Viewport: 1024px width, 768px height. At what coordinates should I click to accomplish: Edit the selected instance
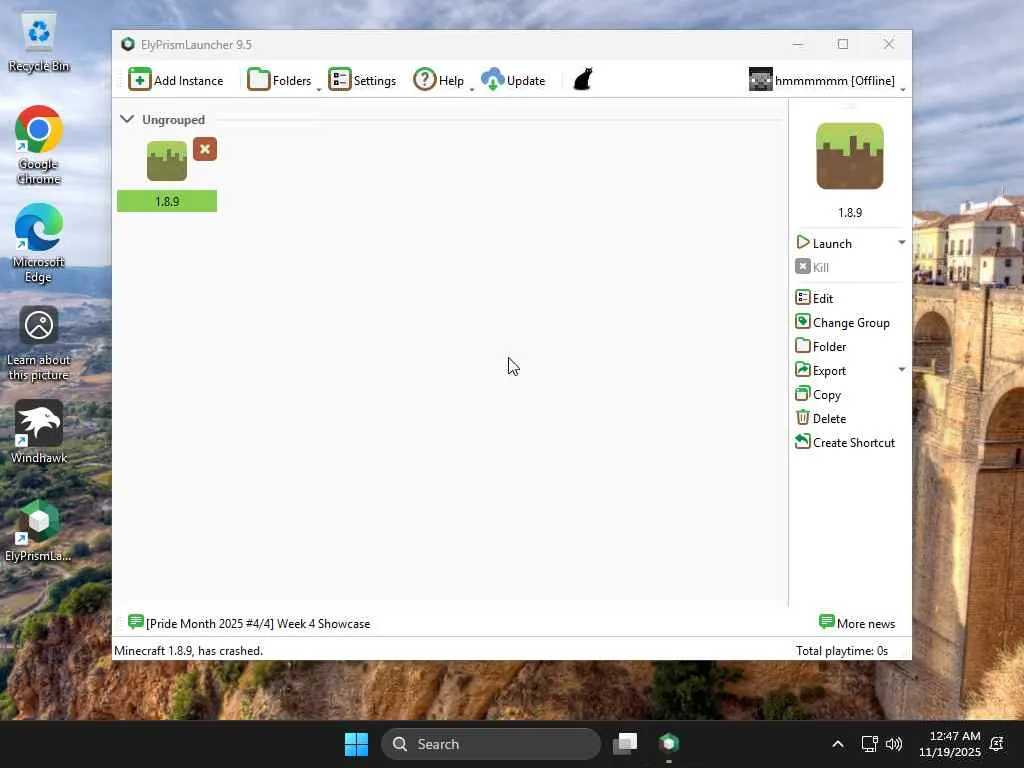[x=814, y=298]
